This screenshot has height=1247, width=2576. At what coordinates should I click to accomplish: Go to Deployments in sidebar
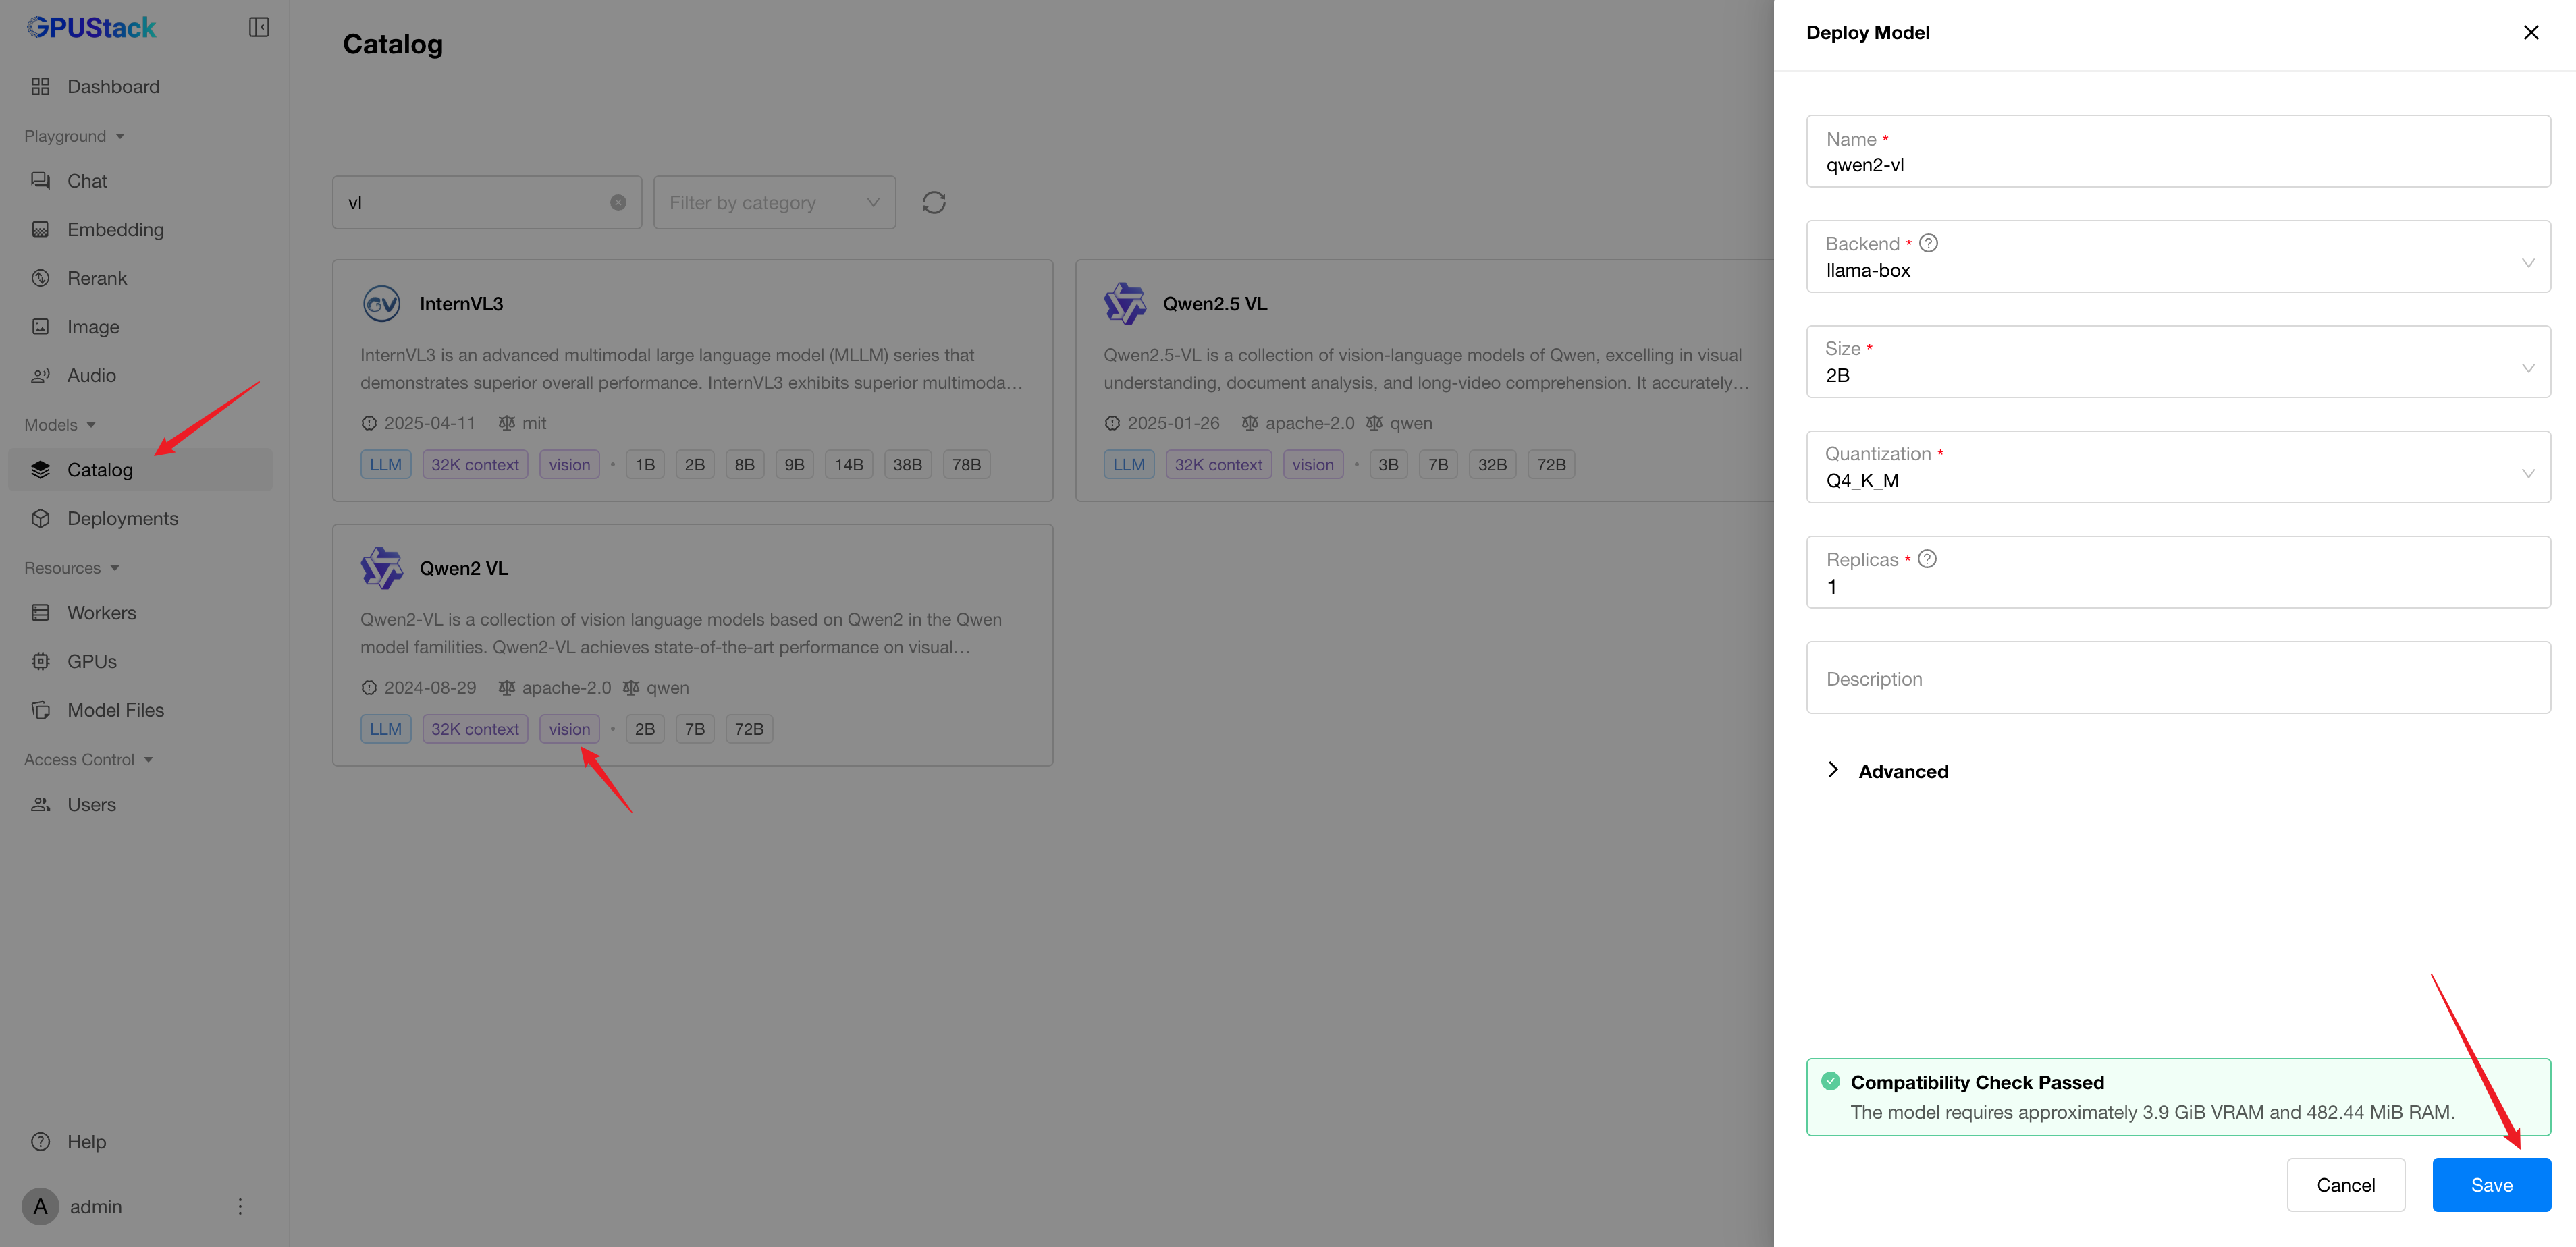pyautogui.click(x=122, y=518)
